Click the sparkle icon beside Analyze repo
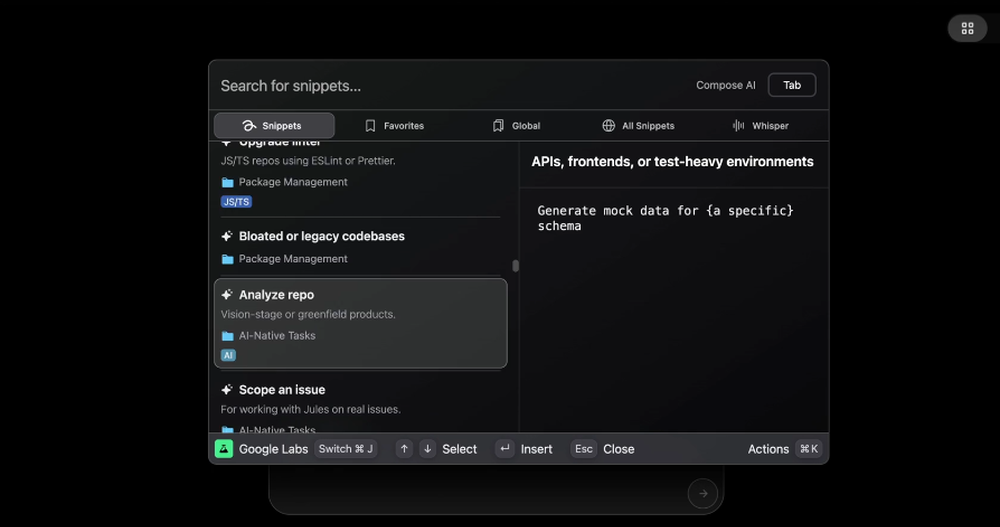The image size is (1000, 527). pyautogui.click(x=226, y=295)
